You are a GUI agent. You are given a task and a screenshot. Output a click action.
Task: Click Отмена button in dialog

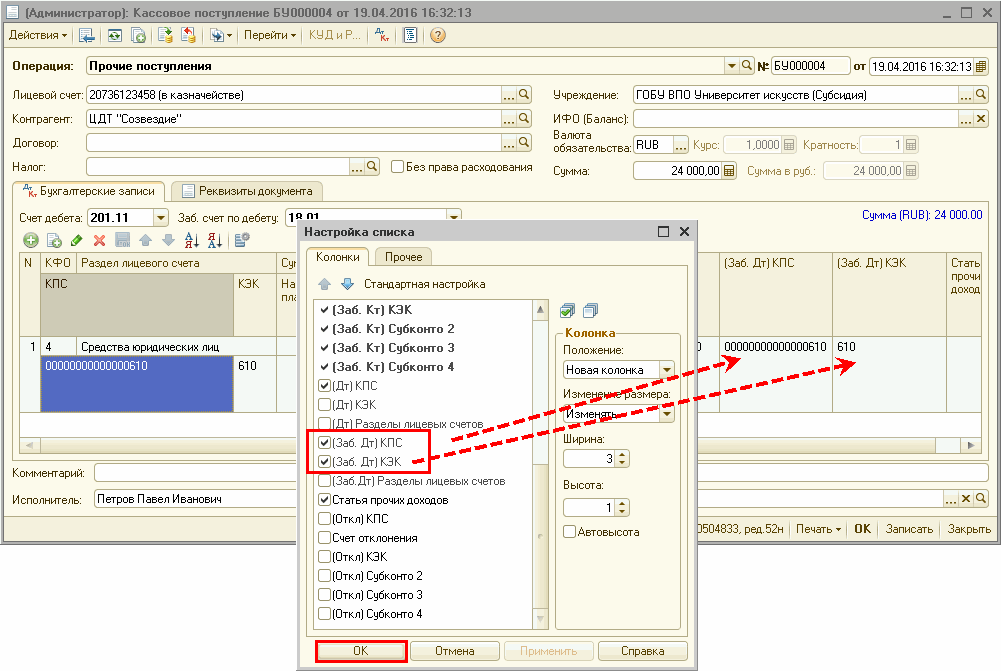[x=455, y=651]
